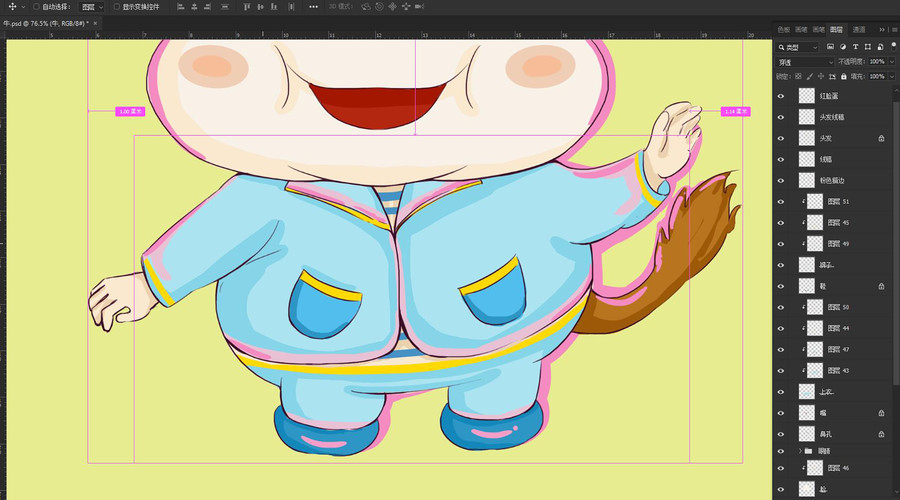Select the 牛.psd document tab

coord(46,24)
